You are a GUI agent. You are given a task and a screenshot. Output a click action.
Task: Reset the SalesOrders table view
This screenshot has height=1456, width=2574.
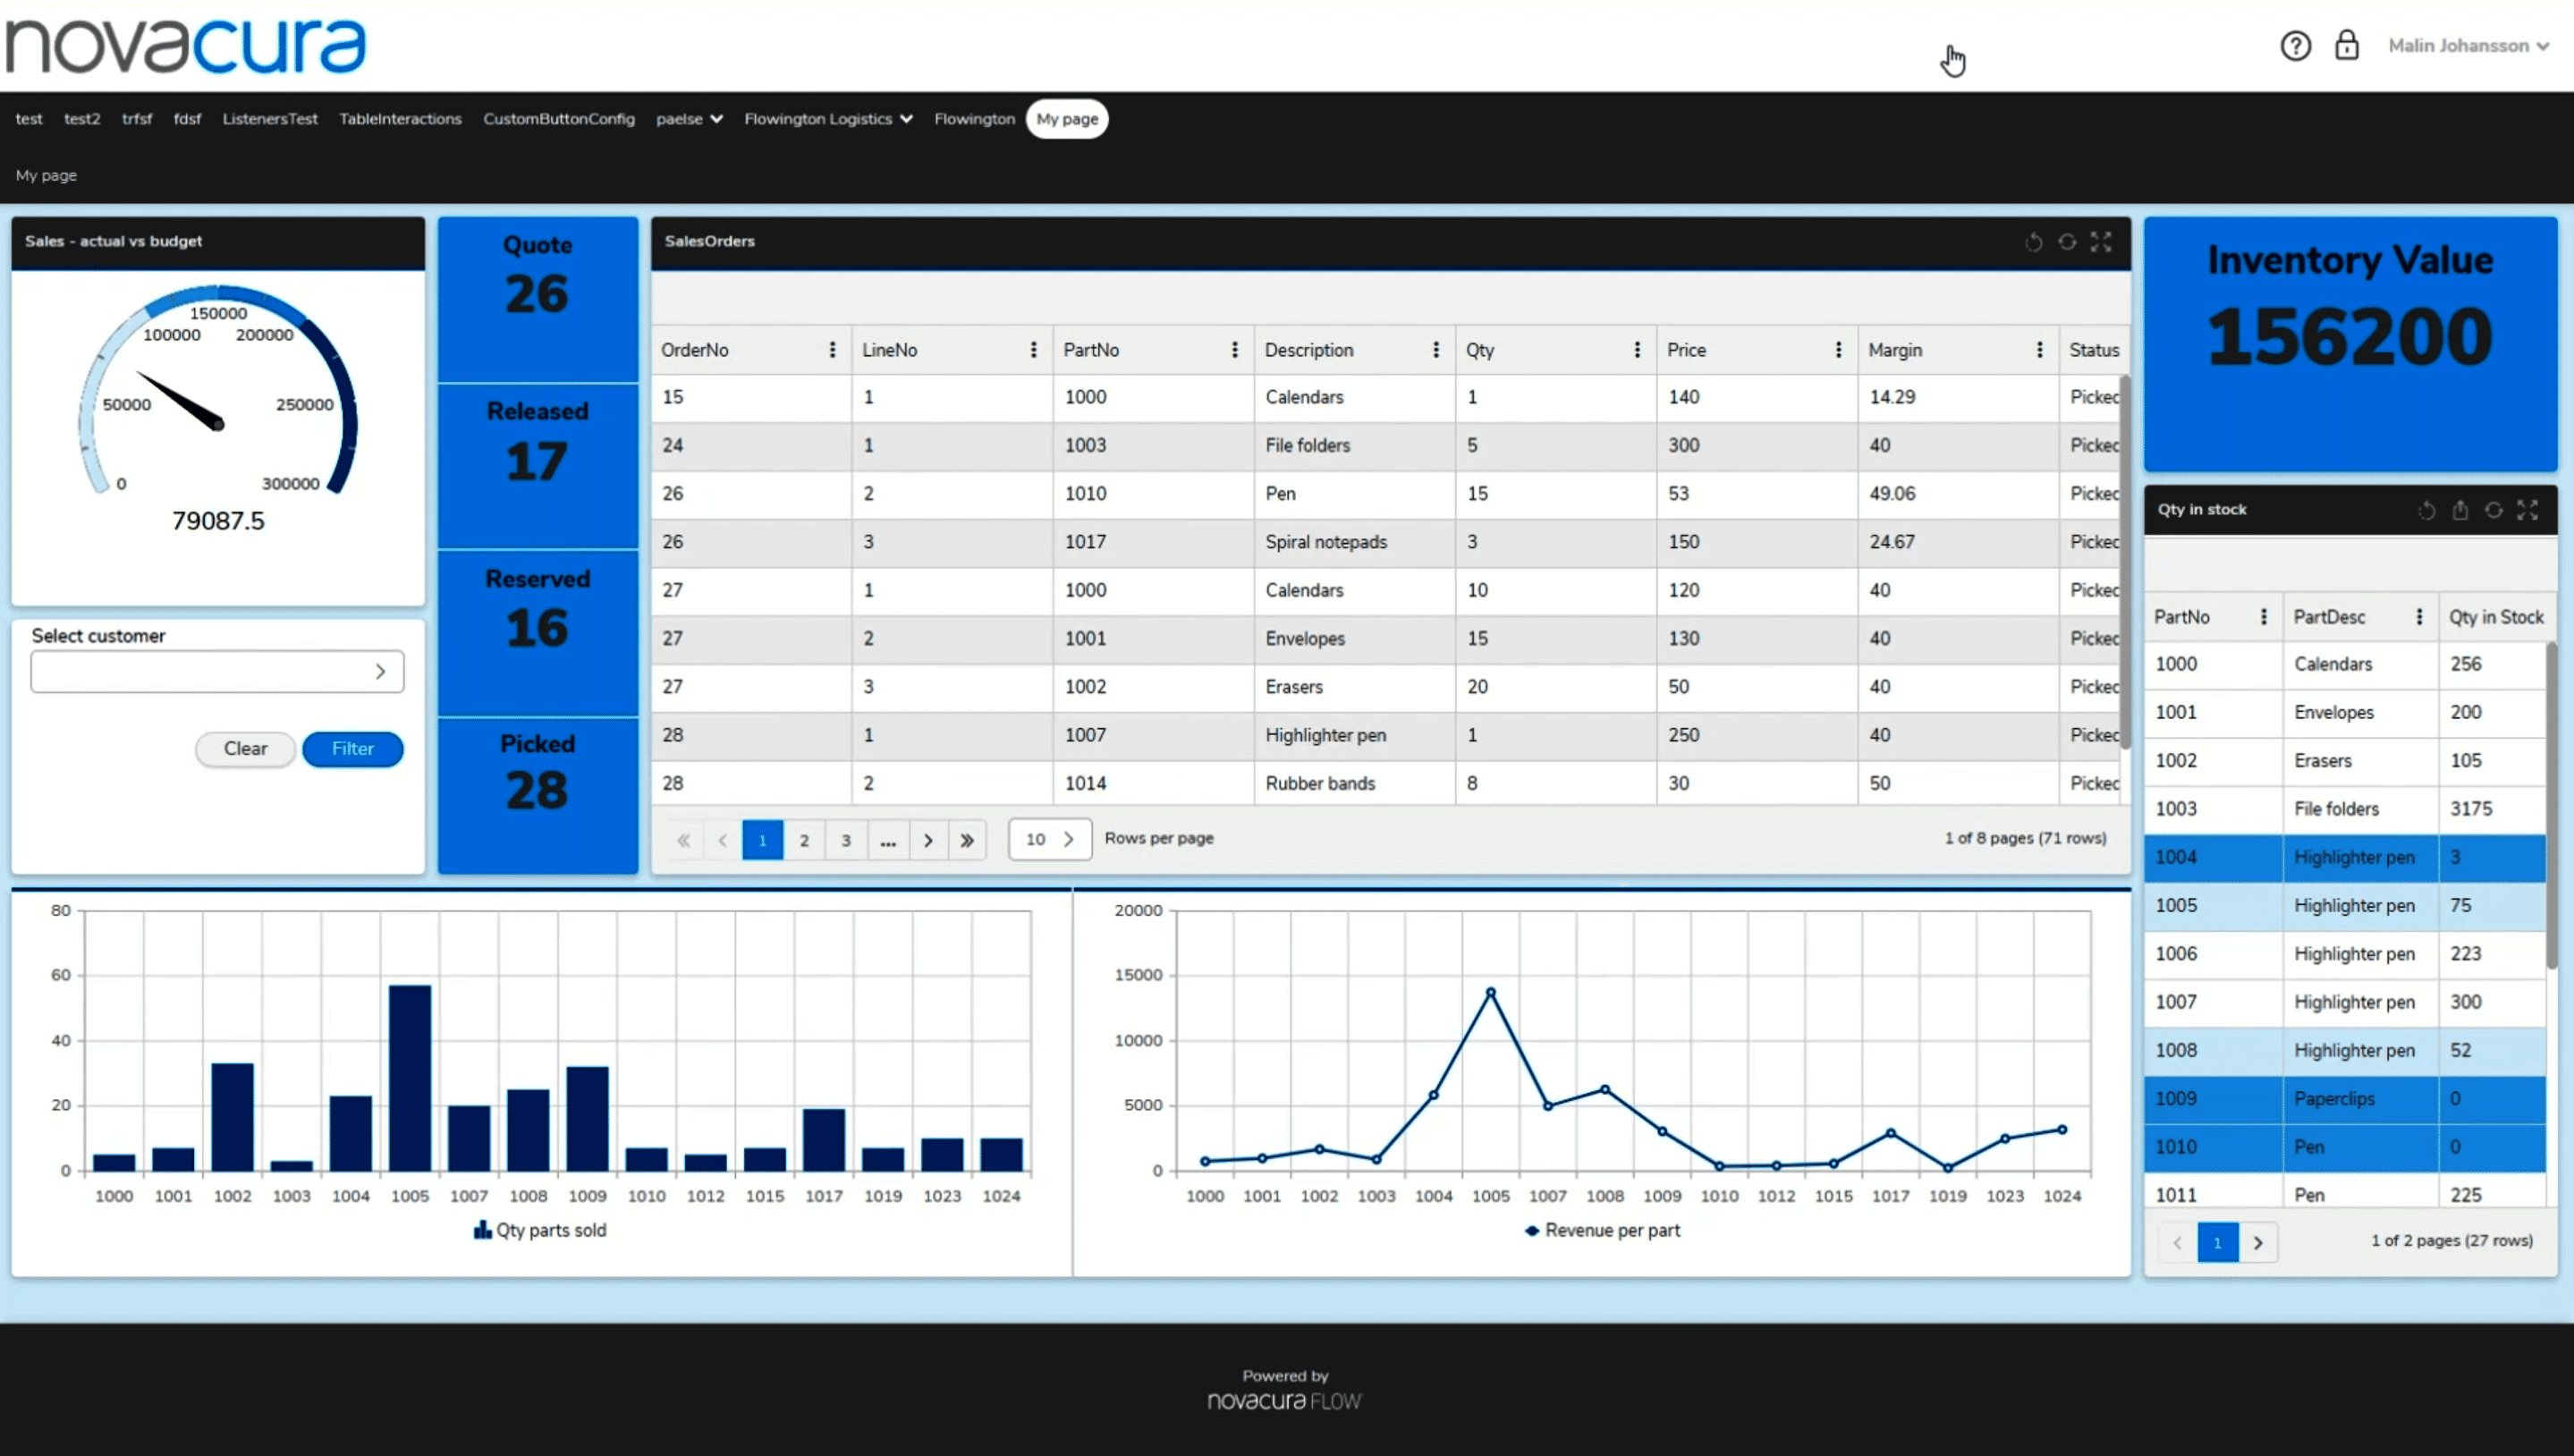pos(2033,242)
